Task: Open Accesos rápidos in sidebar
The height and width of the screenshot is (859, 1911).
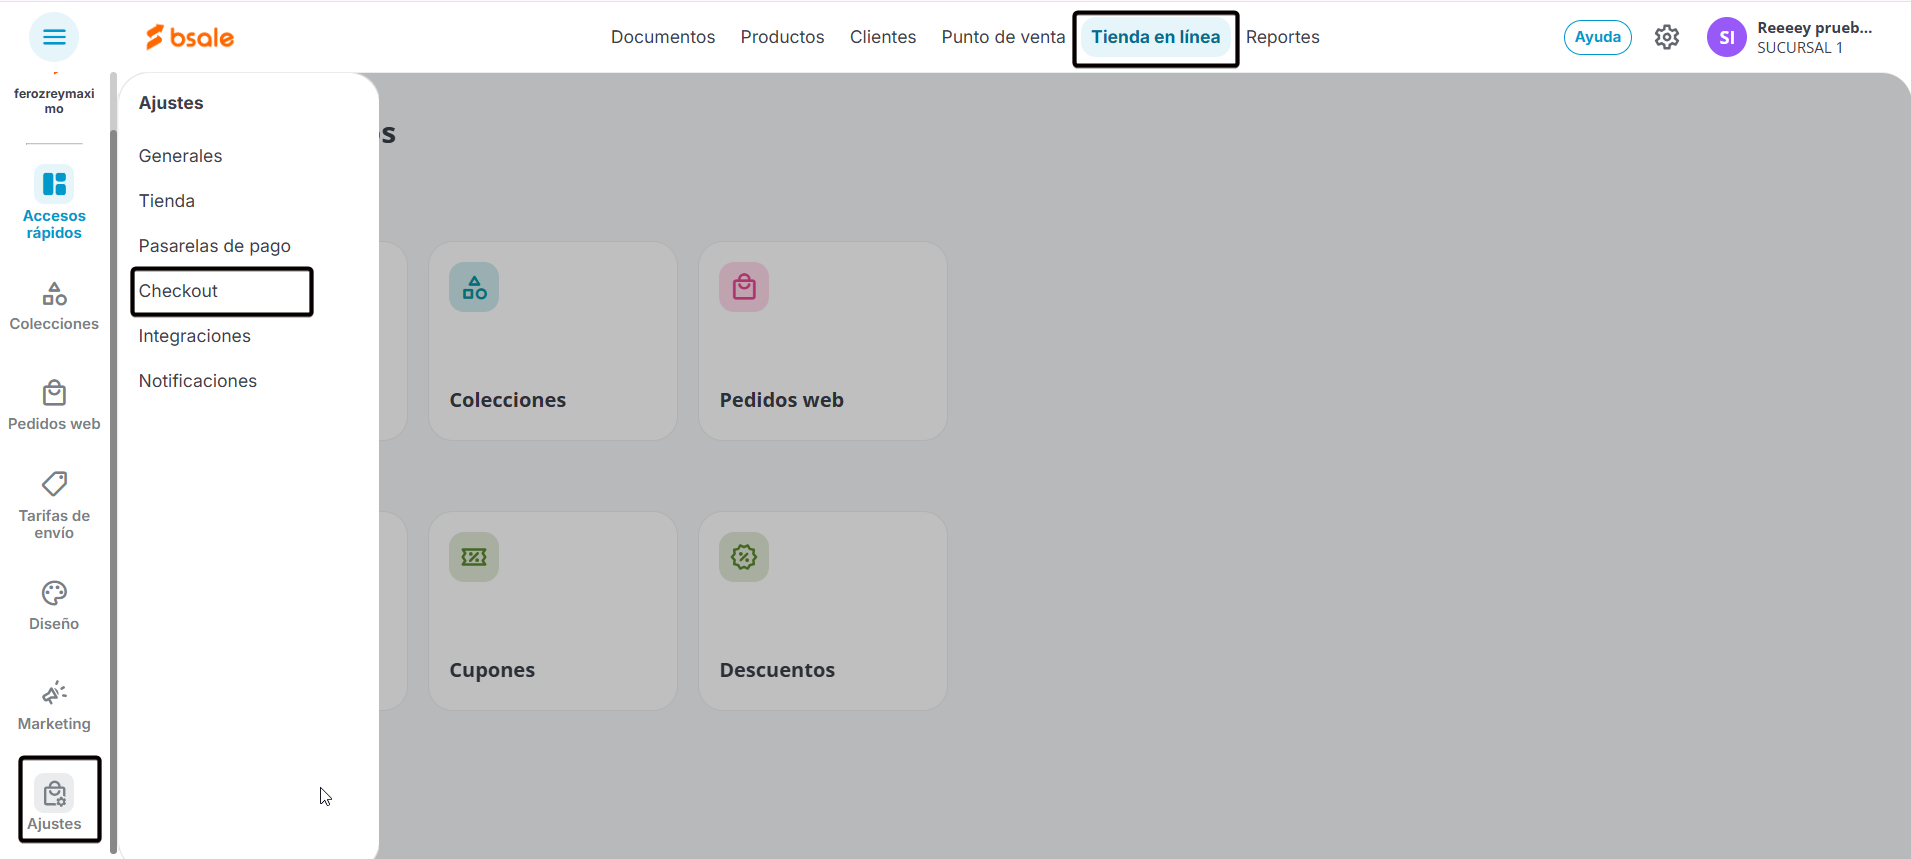Action: click(x=54, y=203)
